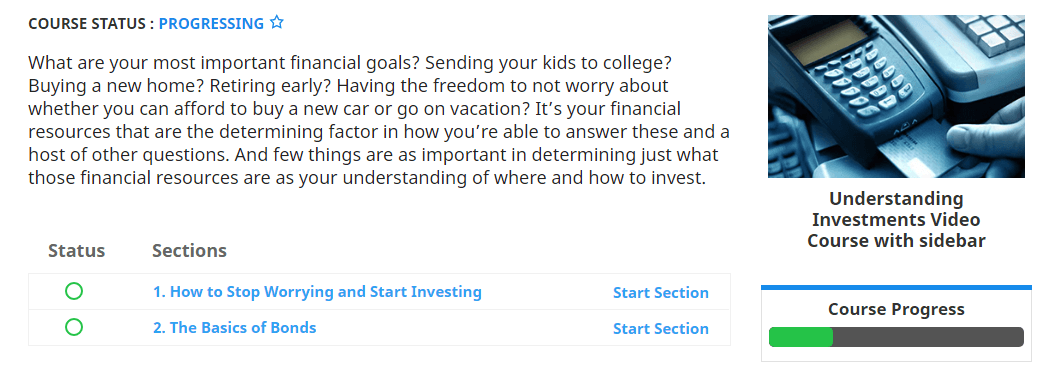This screenshot has width=1056, height=378.
Task: Click the blue top border of Course Progress box
Action: click(896, 288)
